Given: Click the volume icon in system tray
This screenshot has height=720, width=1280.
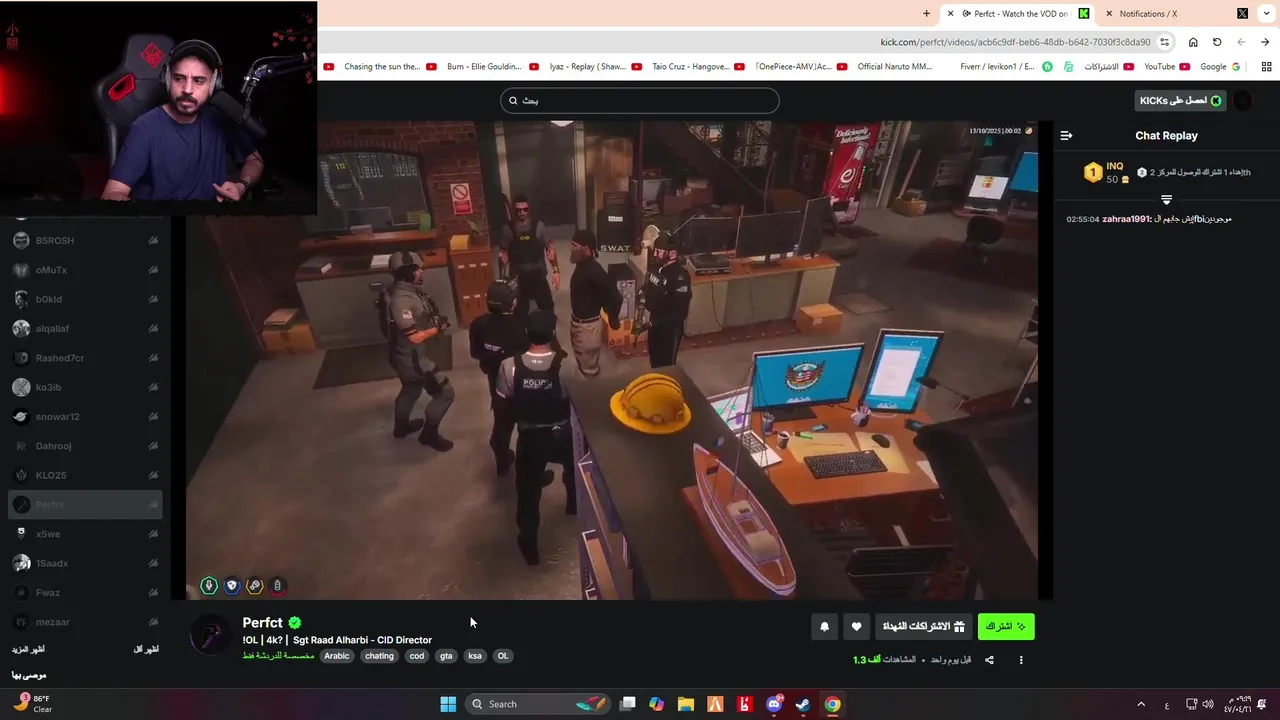Looking at the screenshot, I should click(1208, 704).
